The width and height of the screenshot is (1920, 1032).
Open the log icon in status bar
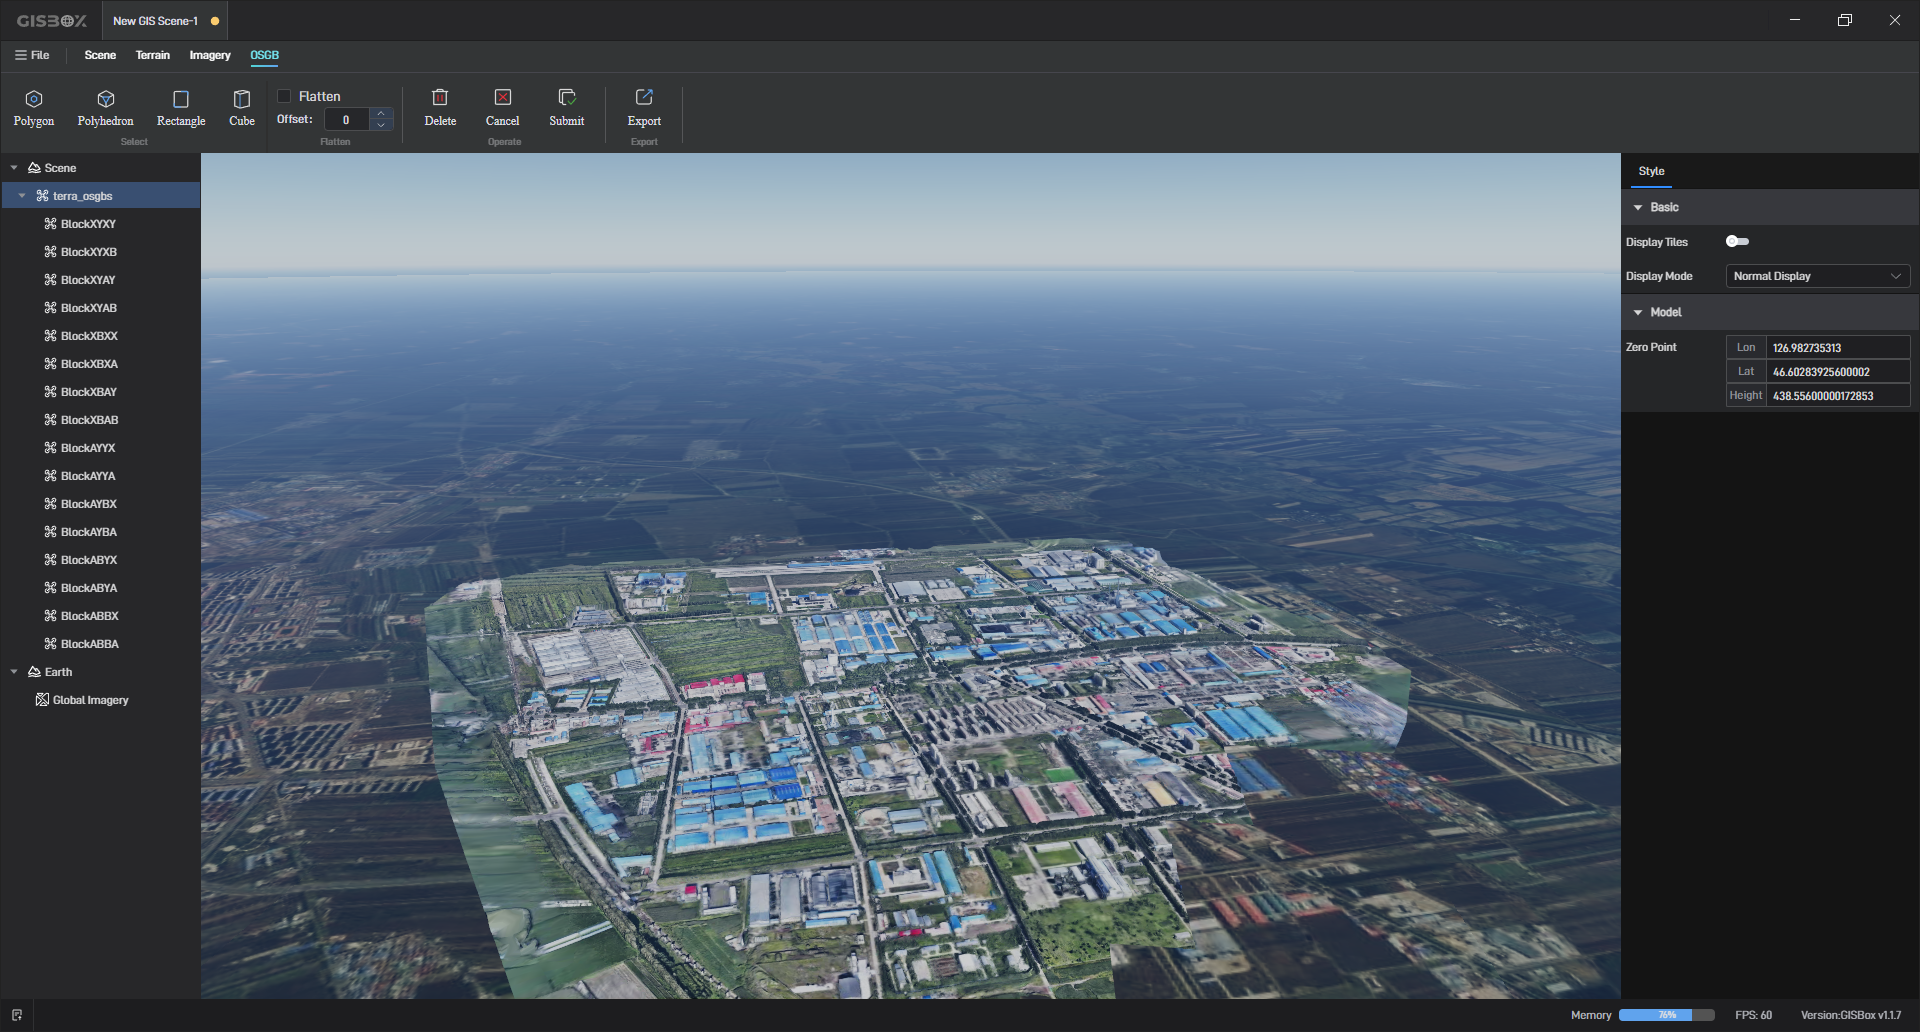(17, 1015)
